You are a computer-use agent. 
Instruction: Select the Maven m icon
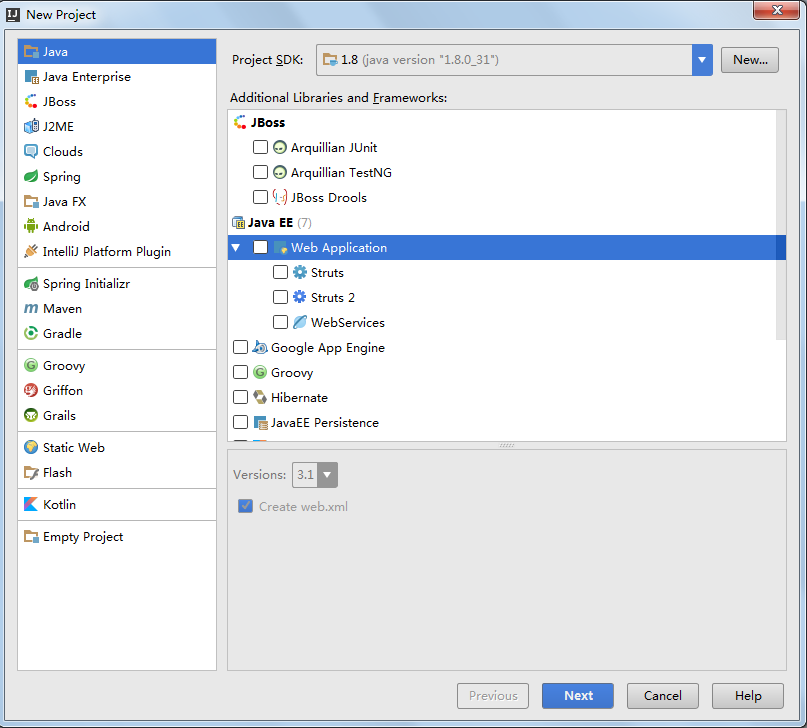pyautogui.click(x=31, y=309)
